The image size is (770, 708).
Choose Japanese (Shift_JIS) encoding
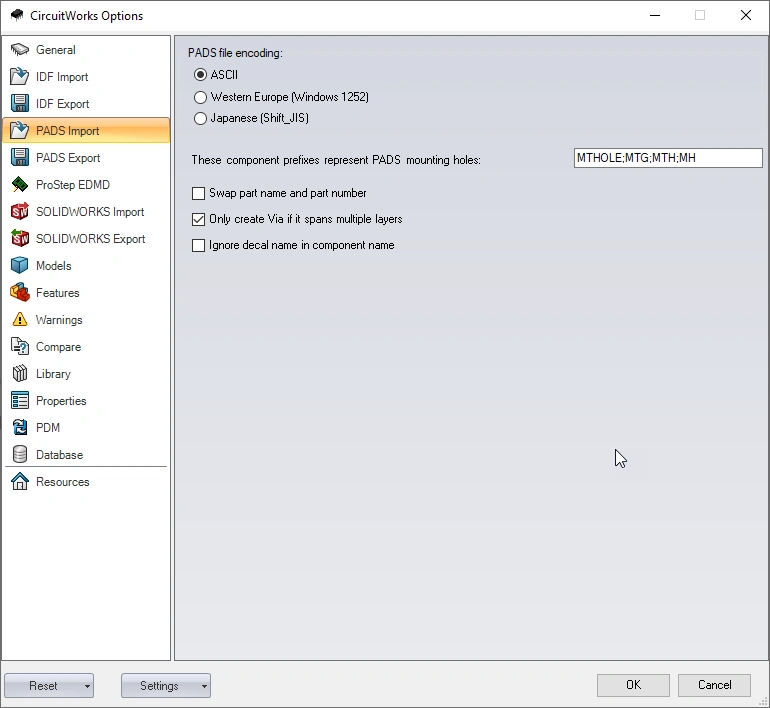(x=200, y=118)
